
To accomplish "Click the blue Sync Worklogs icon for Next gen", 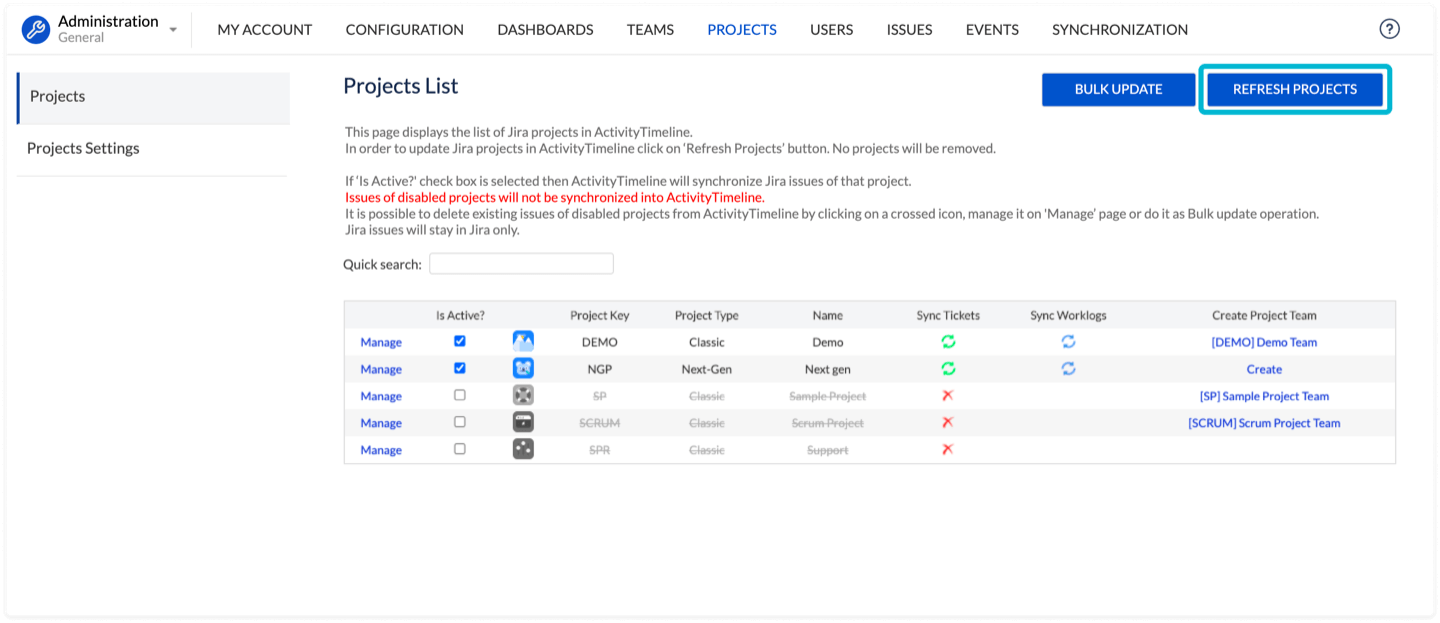I will (1068, 369).
